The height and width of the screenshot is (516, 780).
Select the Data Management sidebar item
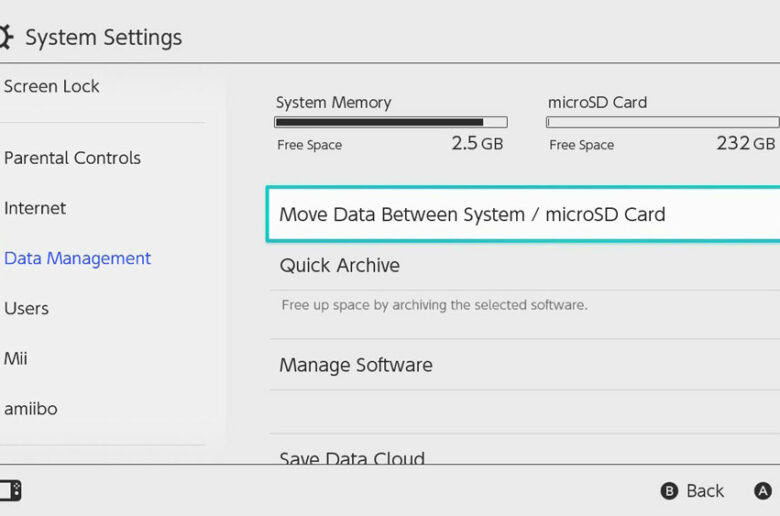tap(77, 258)
